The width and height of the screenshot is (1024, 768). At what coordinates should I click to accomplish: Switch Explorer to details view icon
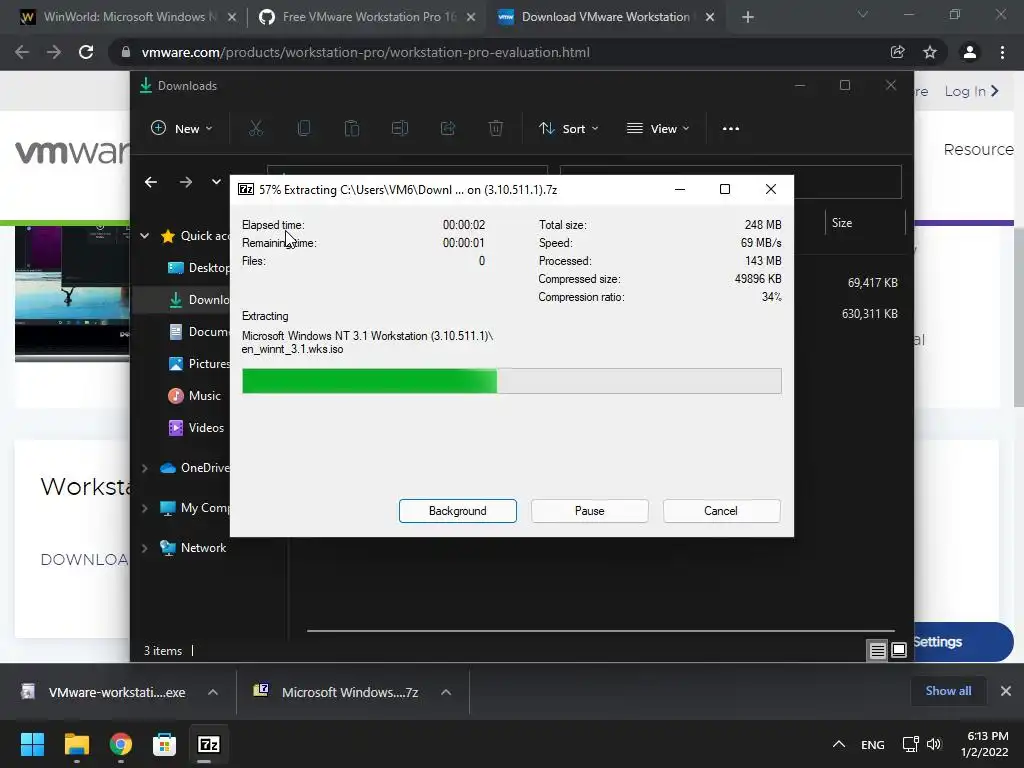click(x=878, y=650)
